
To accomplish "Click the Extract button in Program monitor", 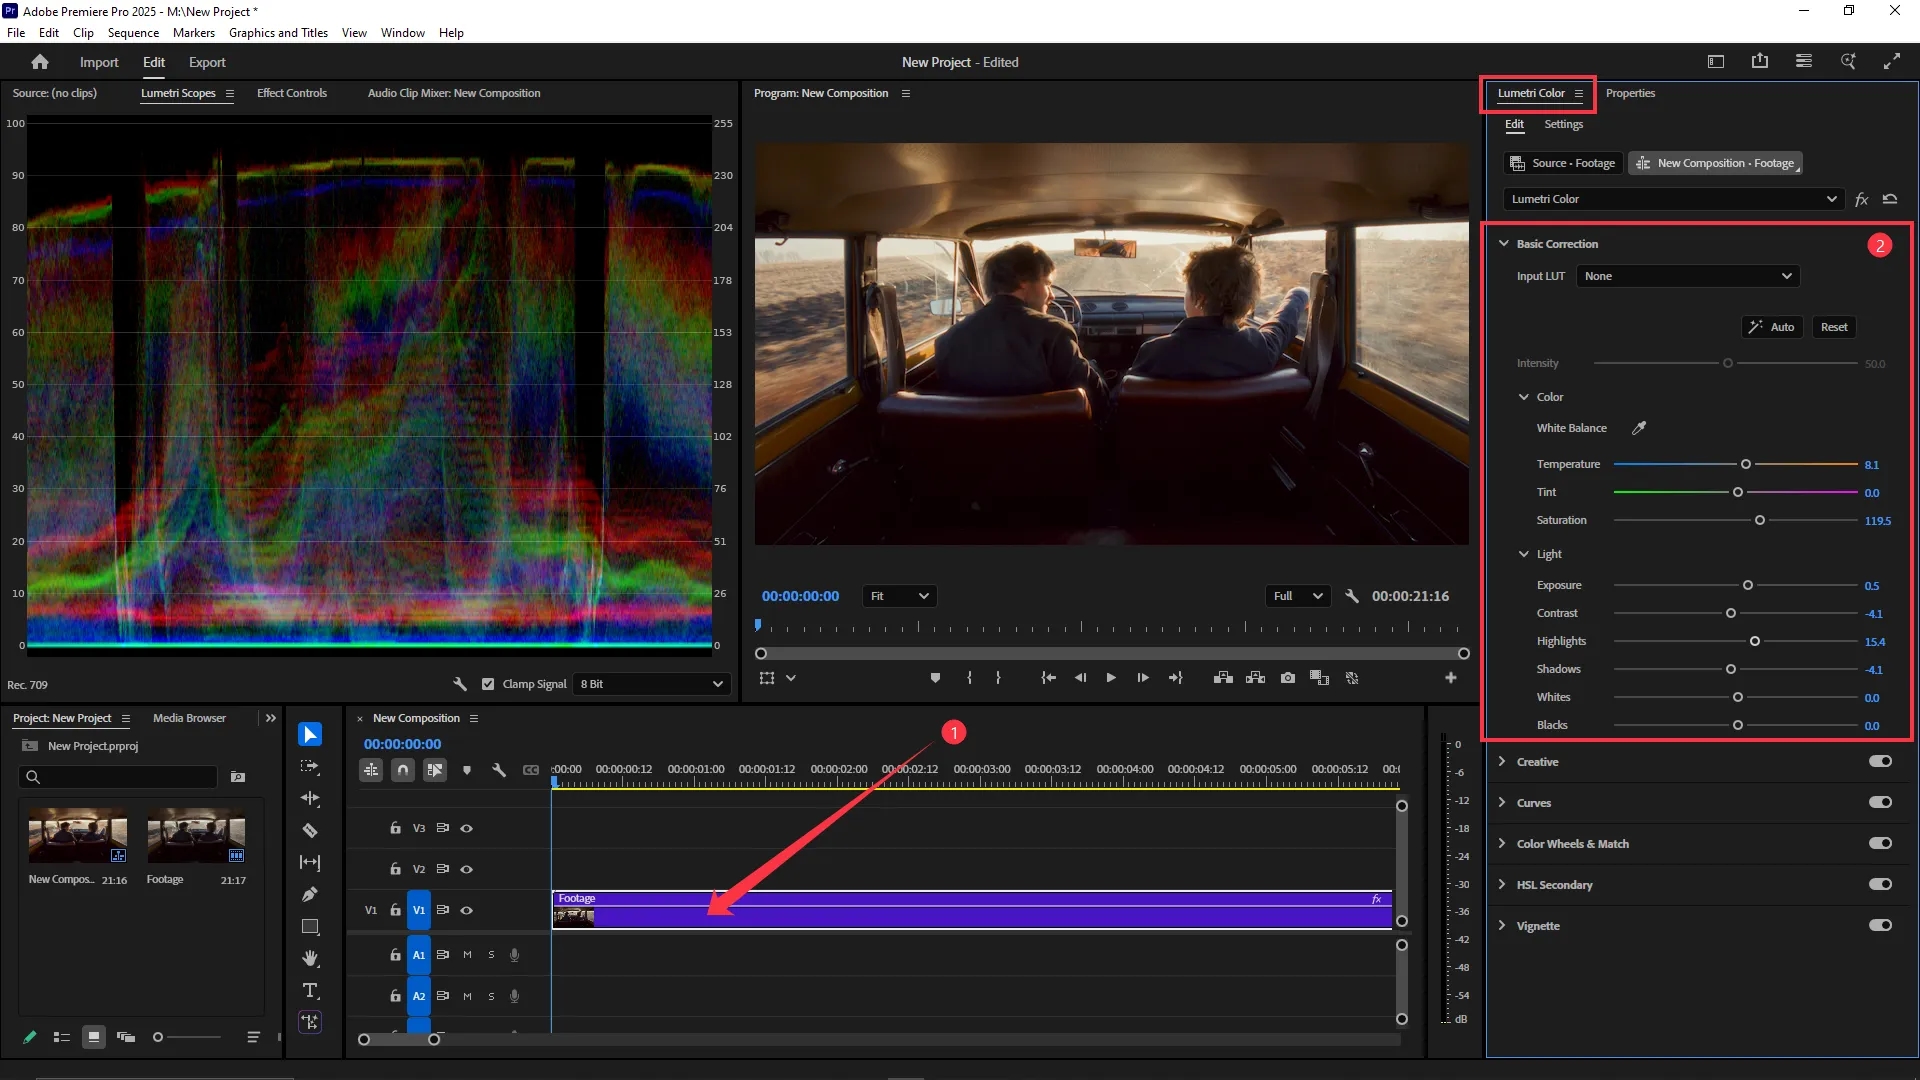I will click(1256, 678).
